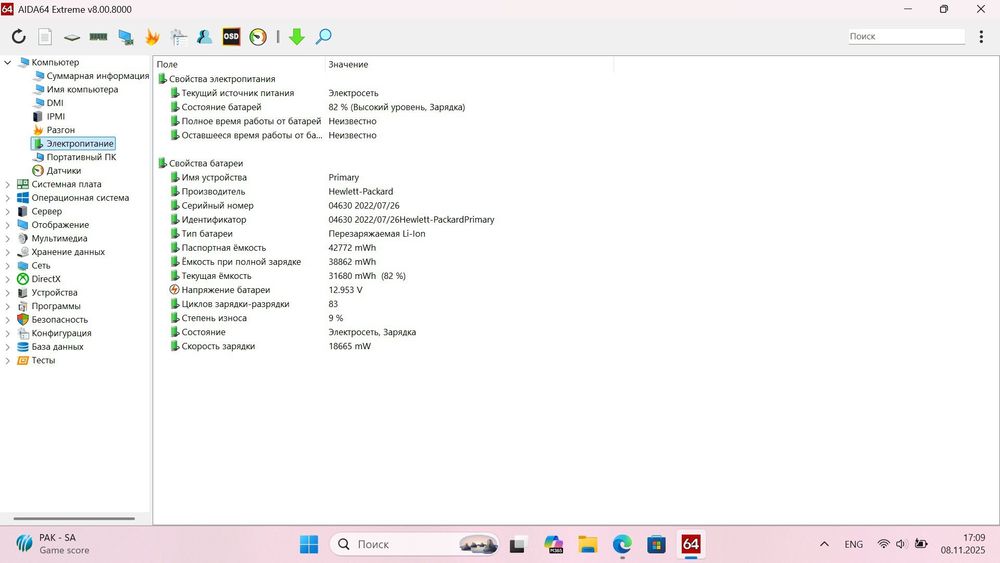Launch the system stability flame icon
Viewport: 1000px width, 563px height.
[152, 37]
